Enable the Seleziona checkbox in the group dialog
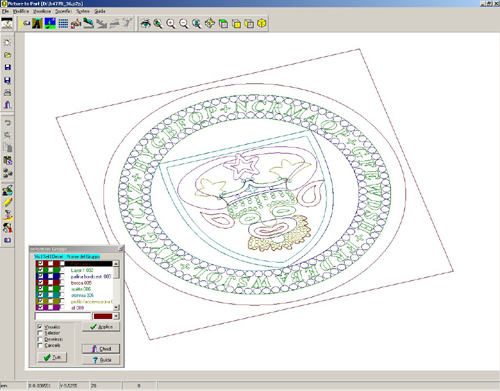 pos(40,333)
